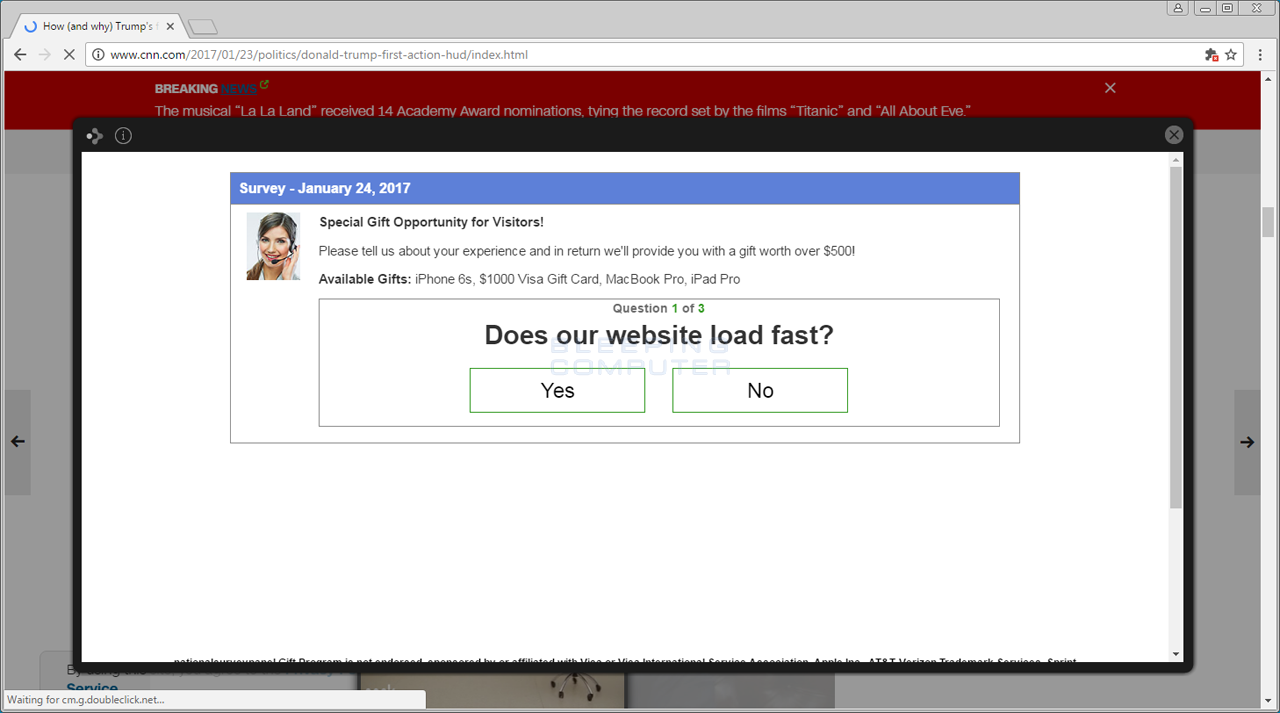View site information icon in address bar
This screenshot has width=1280, height=713.
[x=98, y=55]
